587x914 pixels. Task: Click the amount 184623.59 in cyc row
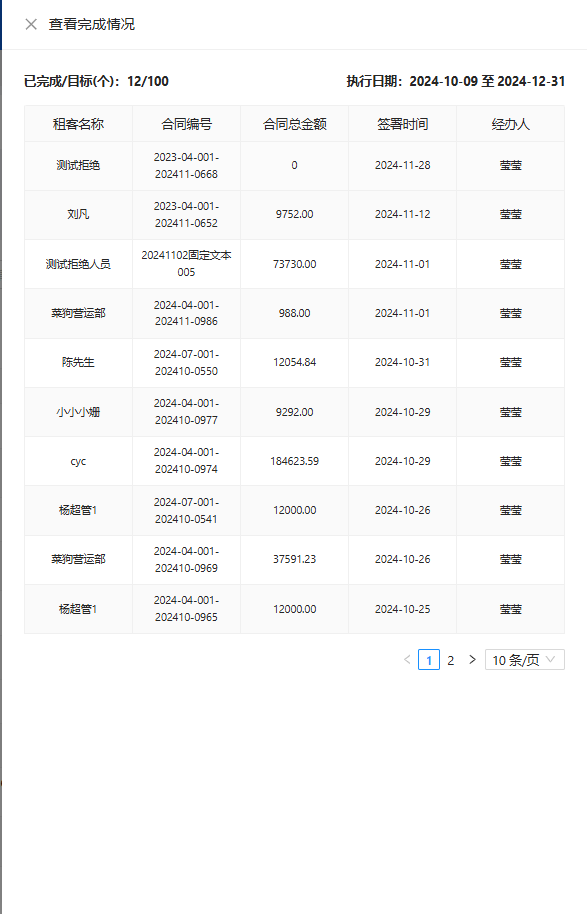coord(294,461)
